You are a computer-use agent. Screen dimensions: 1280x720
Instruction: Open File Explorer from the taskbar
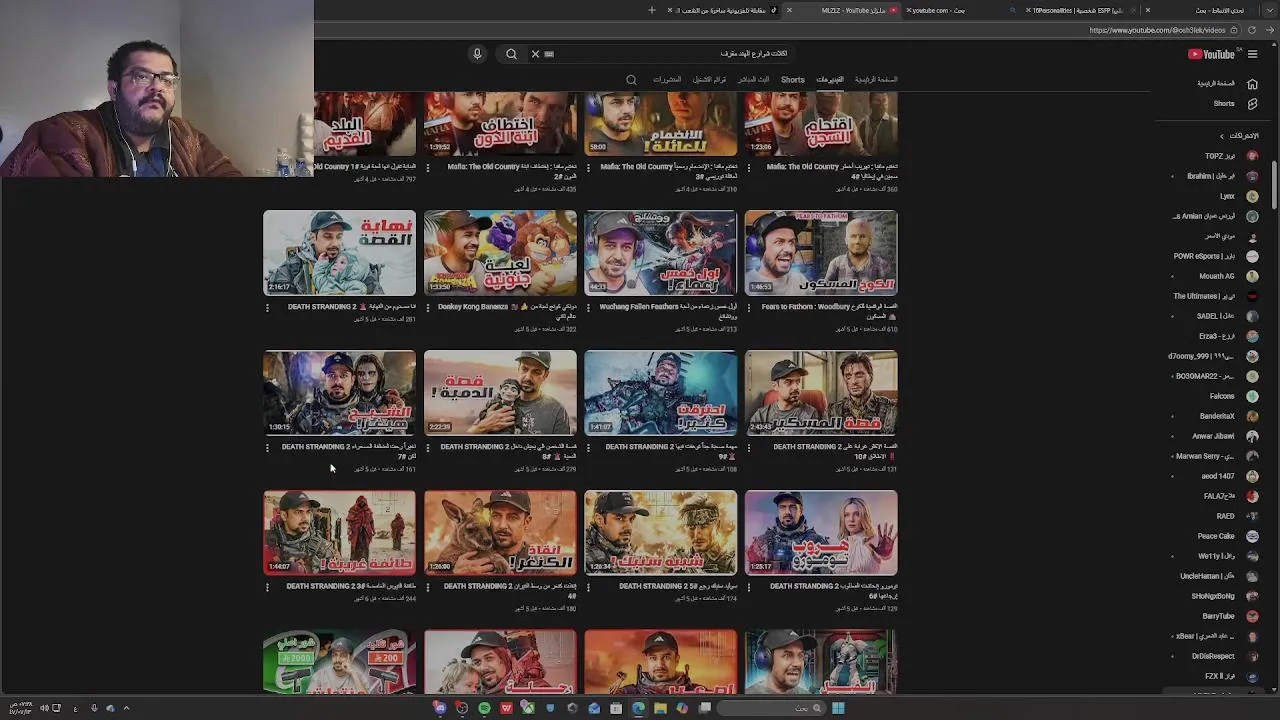pos(660,708)
